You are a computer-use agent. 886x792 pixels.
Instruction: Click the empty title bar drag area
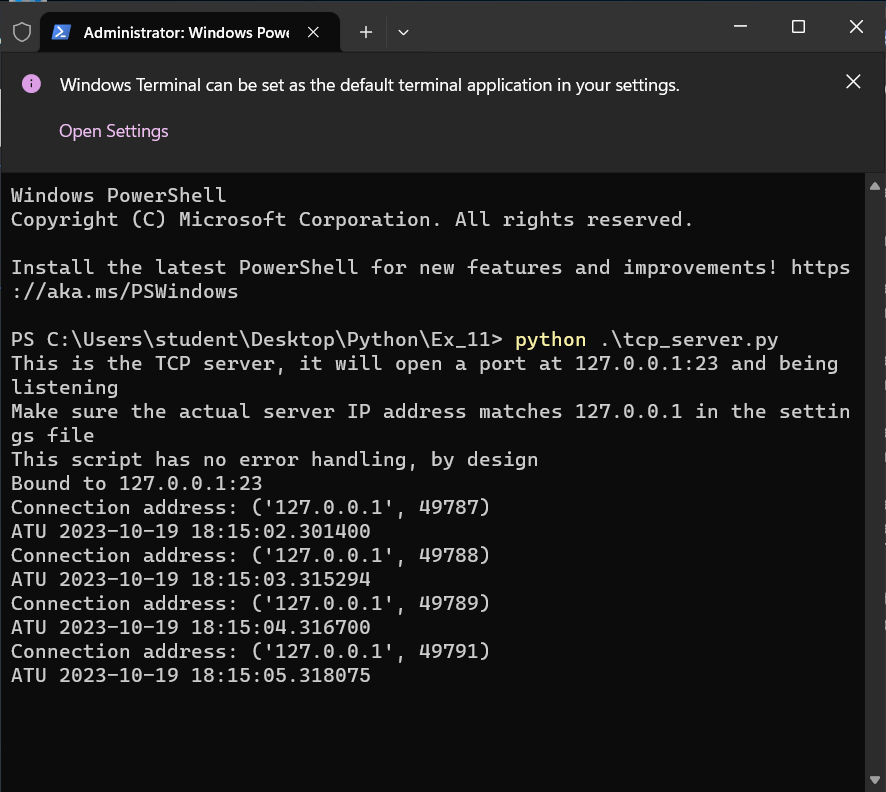click(x=570, y=27)
